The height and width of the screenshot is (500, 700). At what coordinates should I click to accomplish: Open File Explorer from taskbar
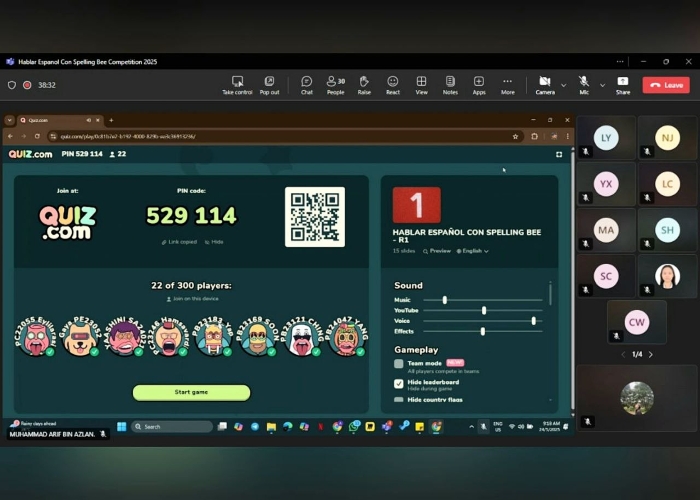271,427
